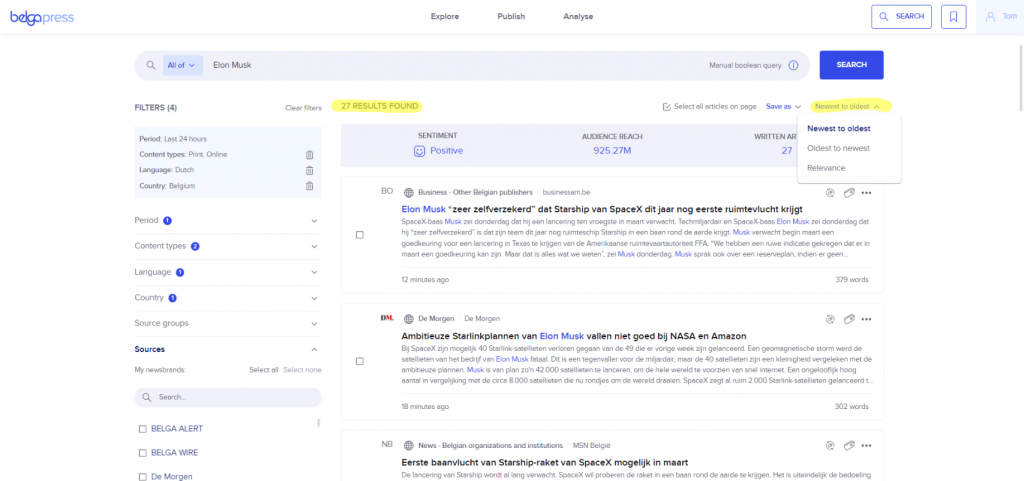The width and height of the screenshot is (1024, 481).
Task: Open Eerste baanvlucht van Starship-raket headline
Action: pos(545,463)
